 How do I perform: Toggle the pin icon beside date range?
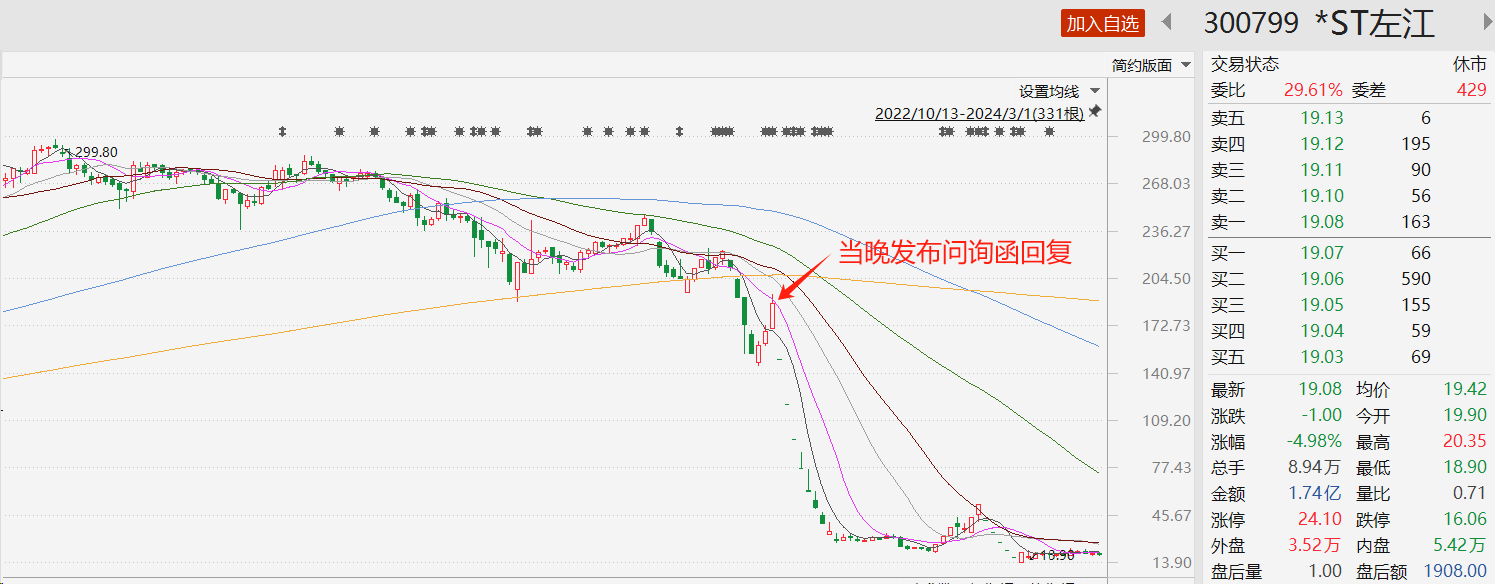[x=1095, y=112]
